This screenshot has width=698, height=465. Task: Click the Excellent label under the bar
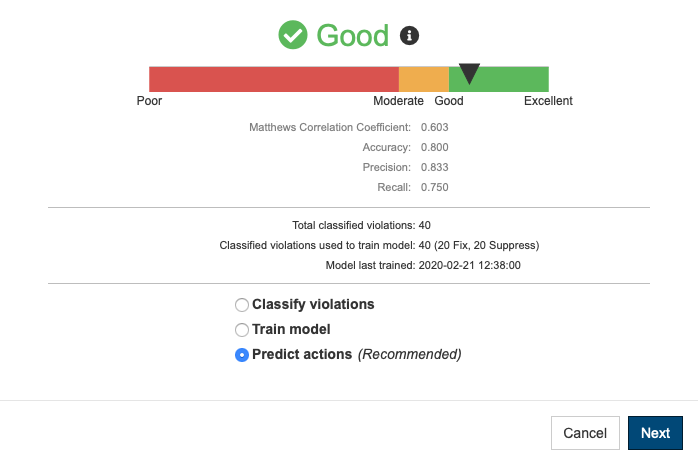548,101
